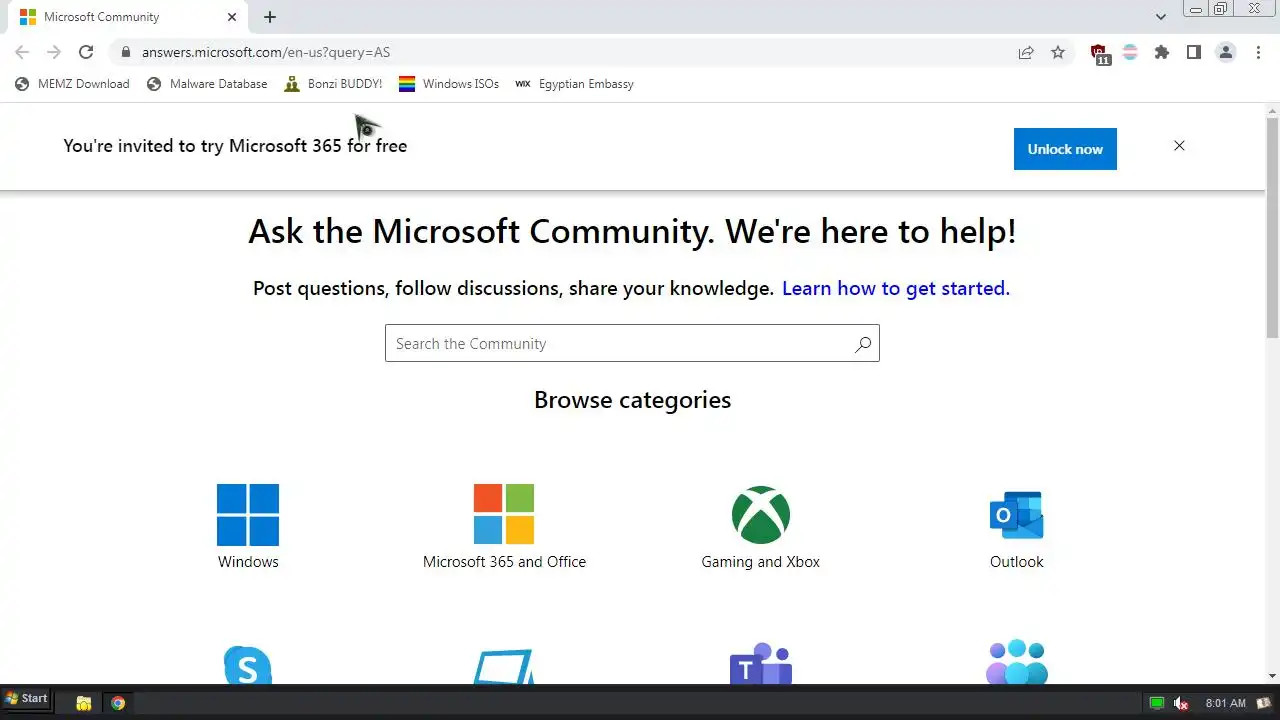
Task: Open the Extensions puzzle piece icon
Action: (x=1162, y=52)
